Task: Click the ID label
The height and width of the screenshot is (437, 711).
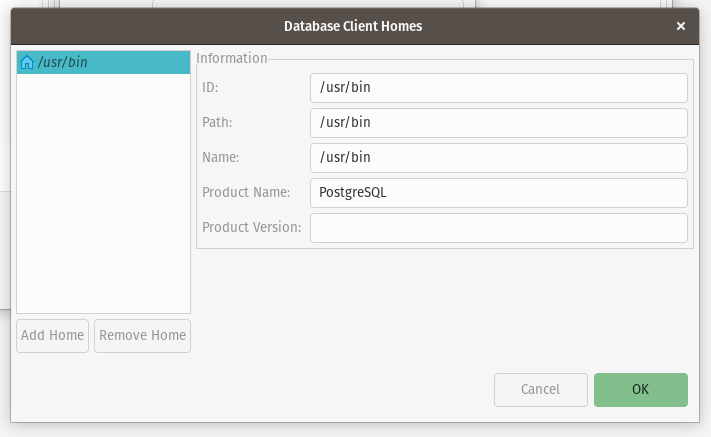Action: [210, 87]
